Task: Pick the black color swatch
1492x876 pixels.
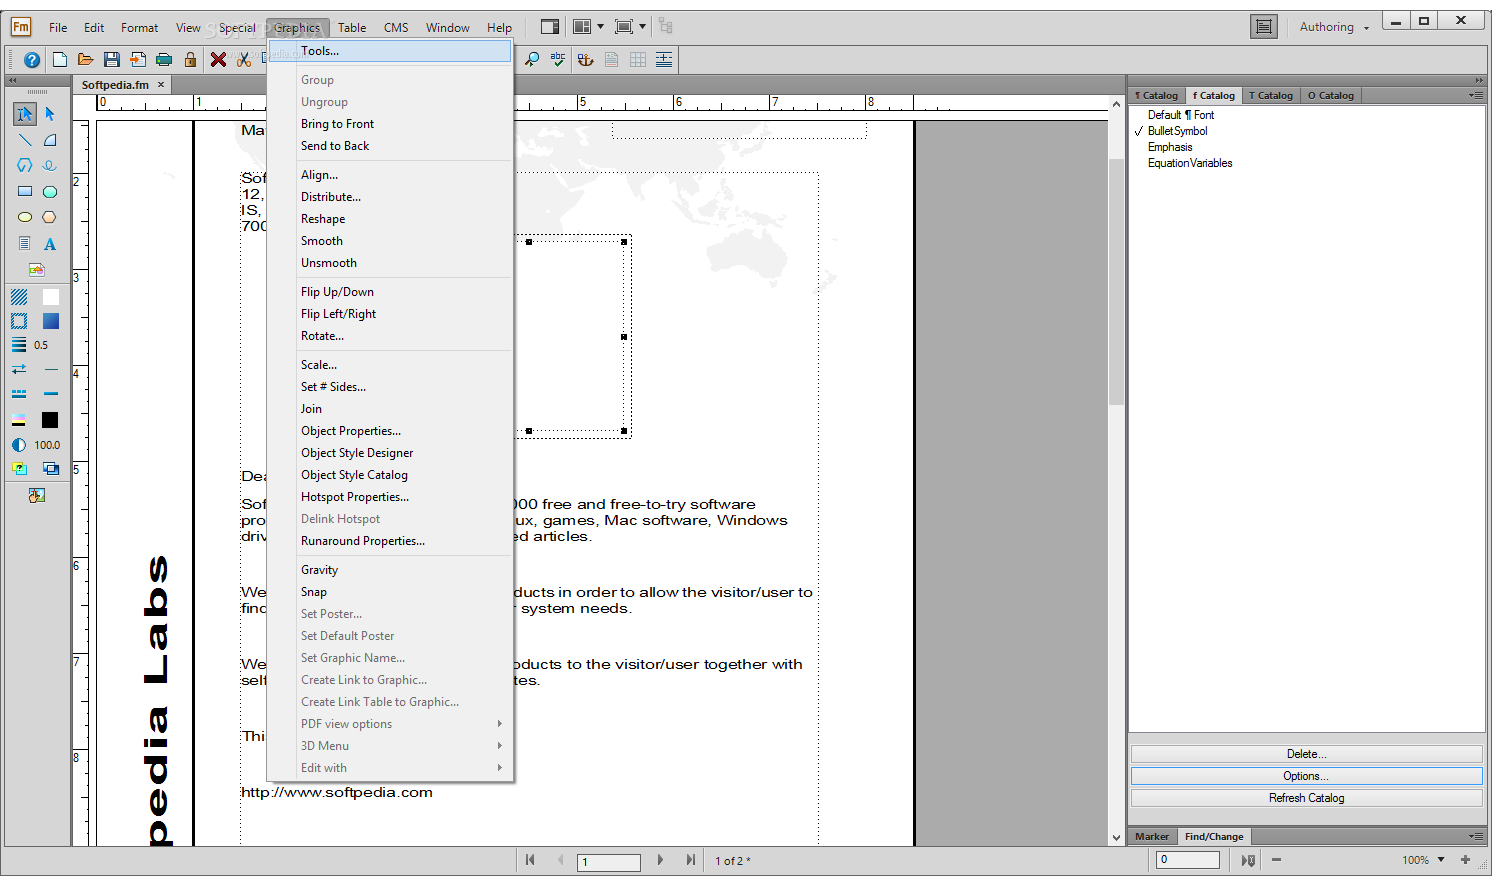Action: 50,420
